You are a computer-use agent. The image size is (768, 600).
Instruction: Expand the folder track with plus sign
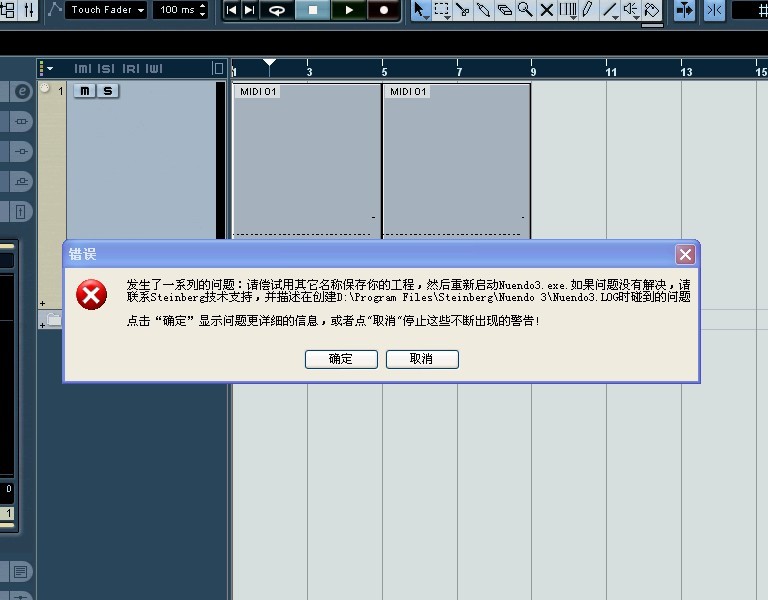coord(43,325)
